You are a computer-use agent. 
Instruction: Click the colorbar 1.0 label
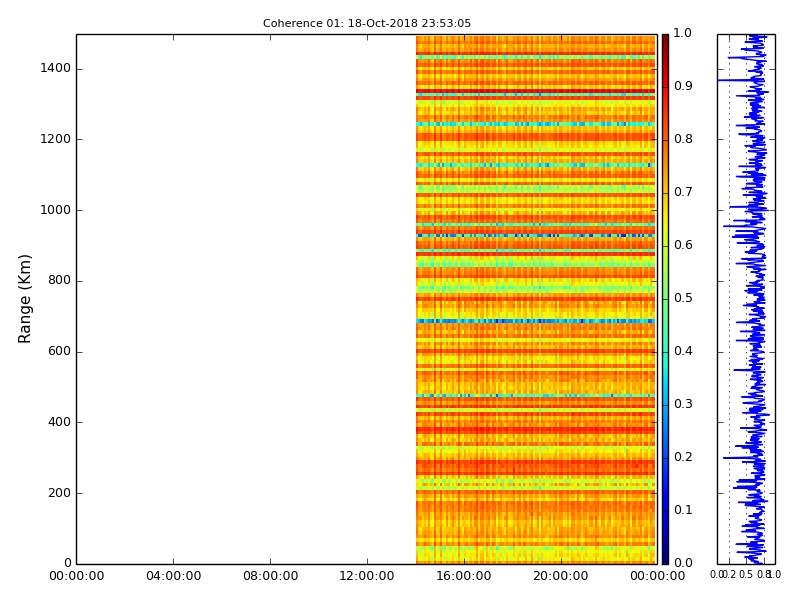[x=683, y=33]
